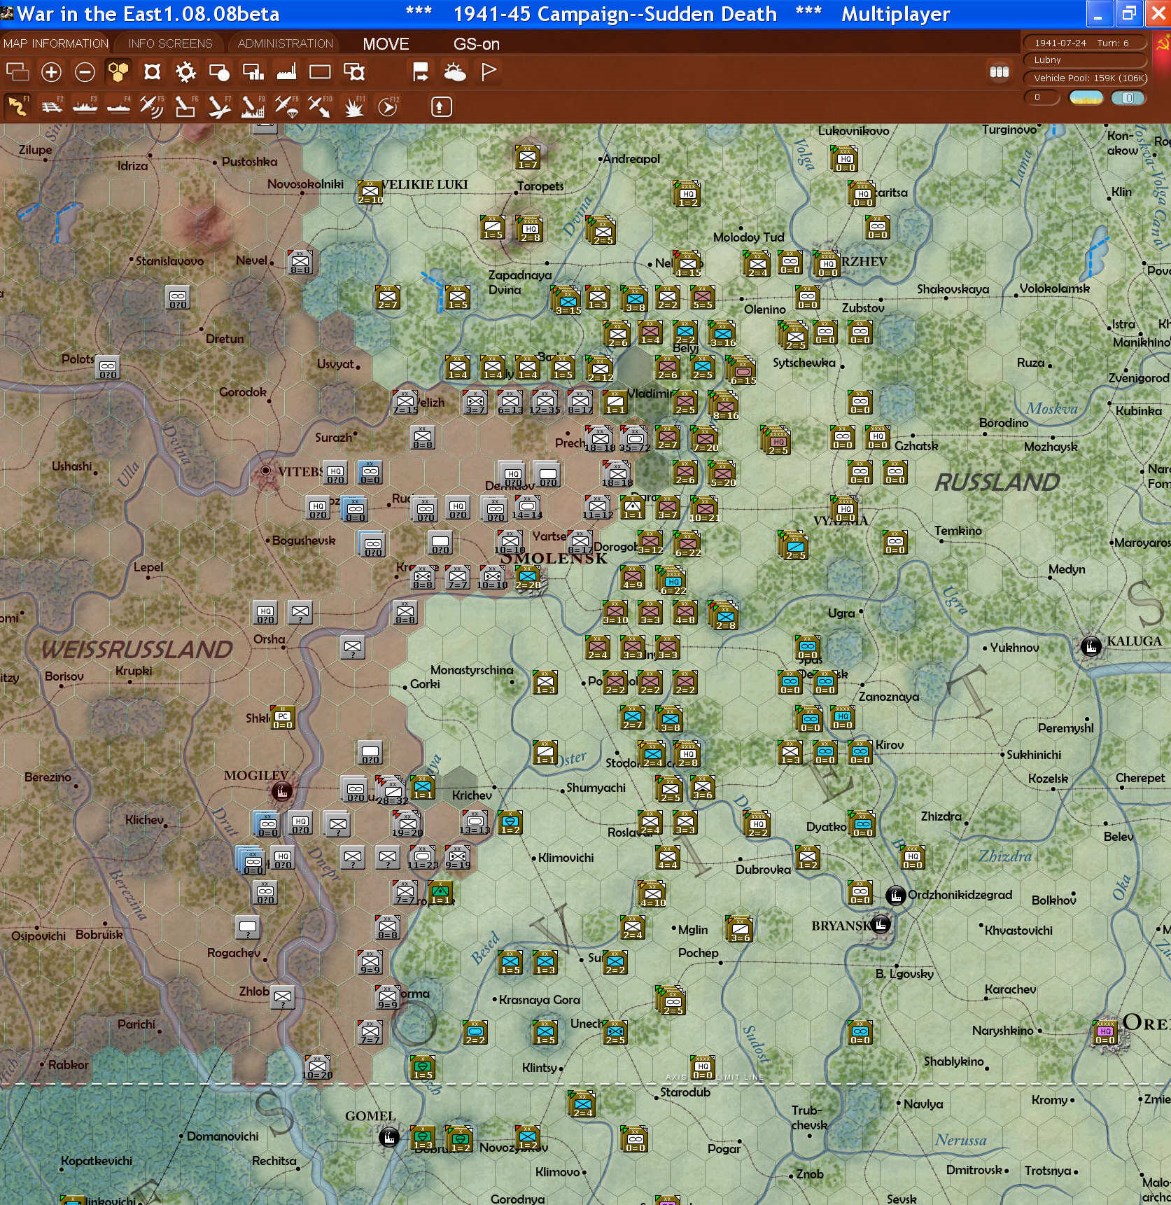Click the Soviet hammer and sickle flag

click(1162, 43)
